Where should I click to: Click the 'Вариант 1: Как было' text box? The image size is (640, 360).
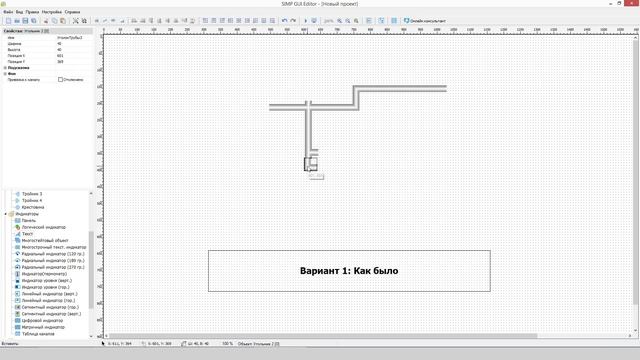349,271
